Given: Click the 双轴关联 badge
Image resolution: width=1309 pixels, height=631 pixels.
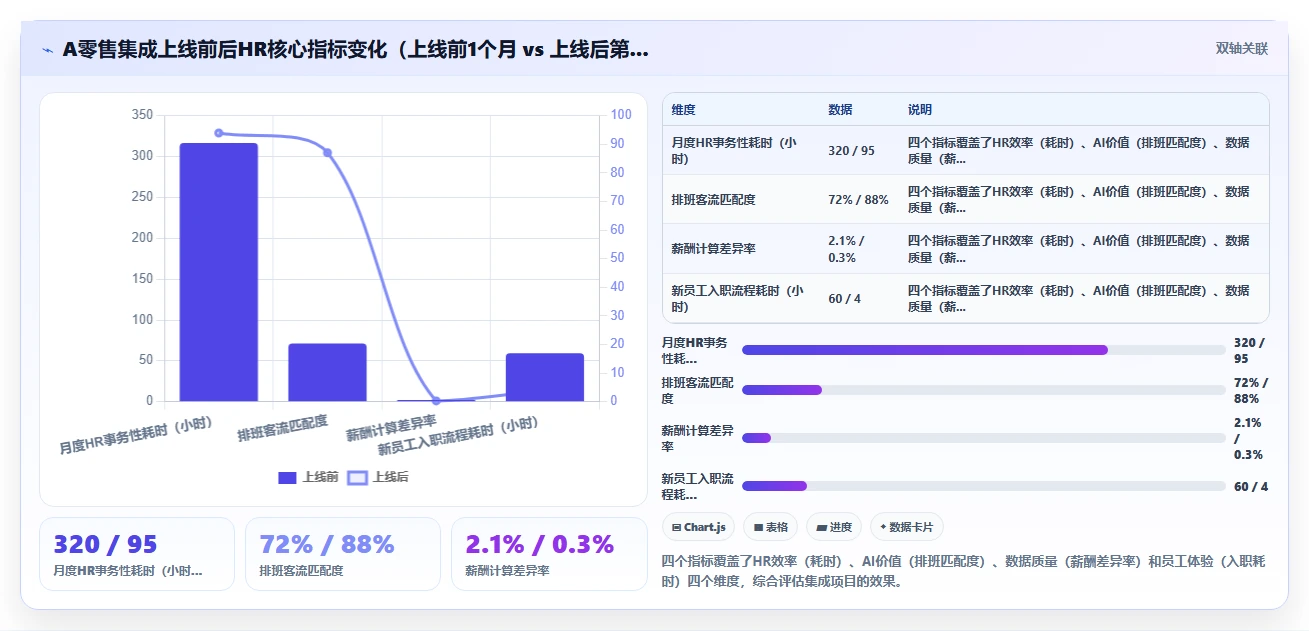Looking at the screenshot, I should [x=1241, y=49].
